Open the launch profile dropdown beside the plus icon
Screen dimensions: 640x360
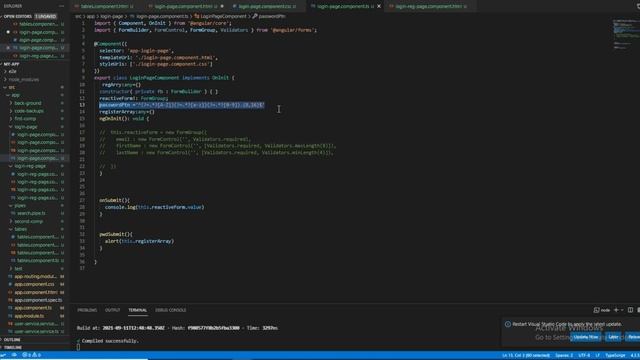[622, 310]
